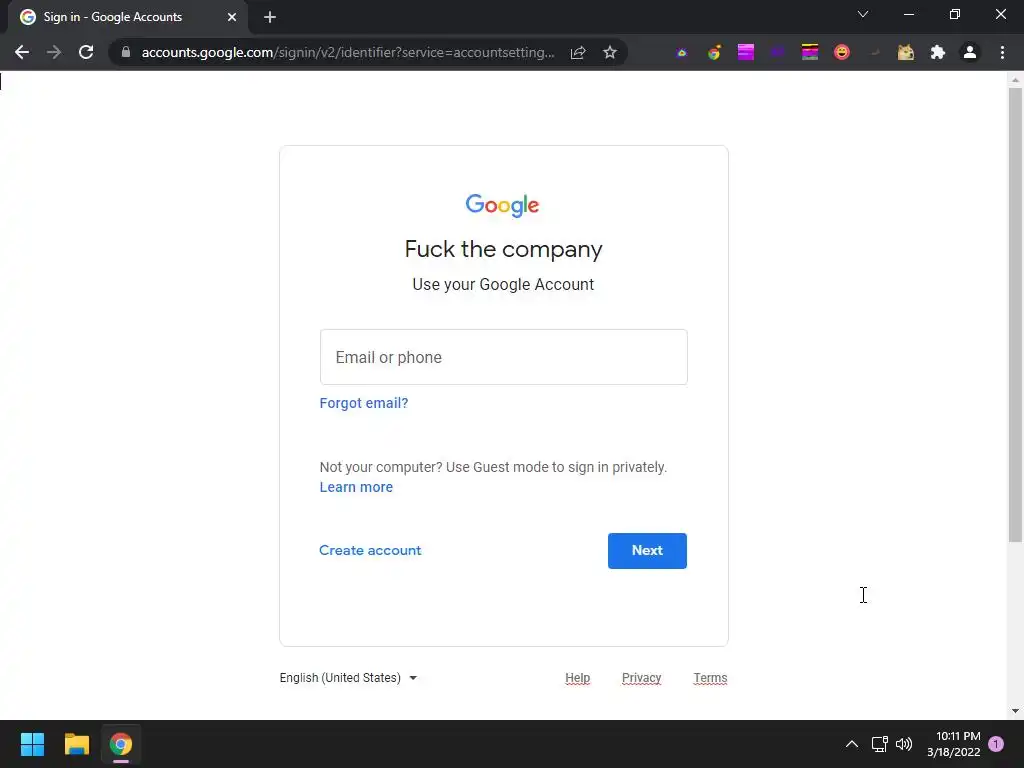Screen dimensions: 1024x768
Task: Click the address bar URL
Action: pyautogui.click(x=347, y=52)
